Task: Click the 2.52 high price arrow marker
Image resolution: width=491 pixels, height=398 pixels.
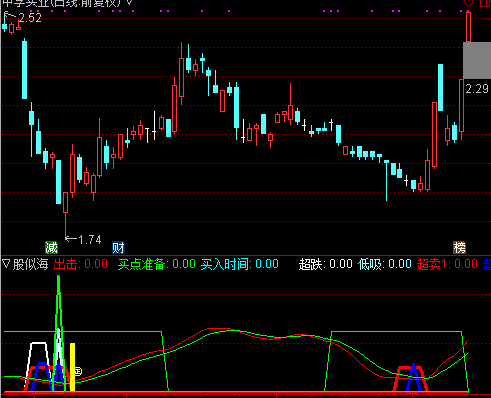Action: tap(23, 17)
